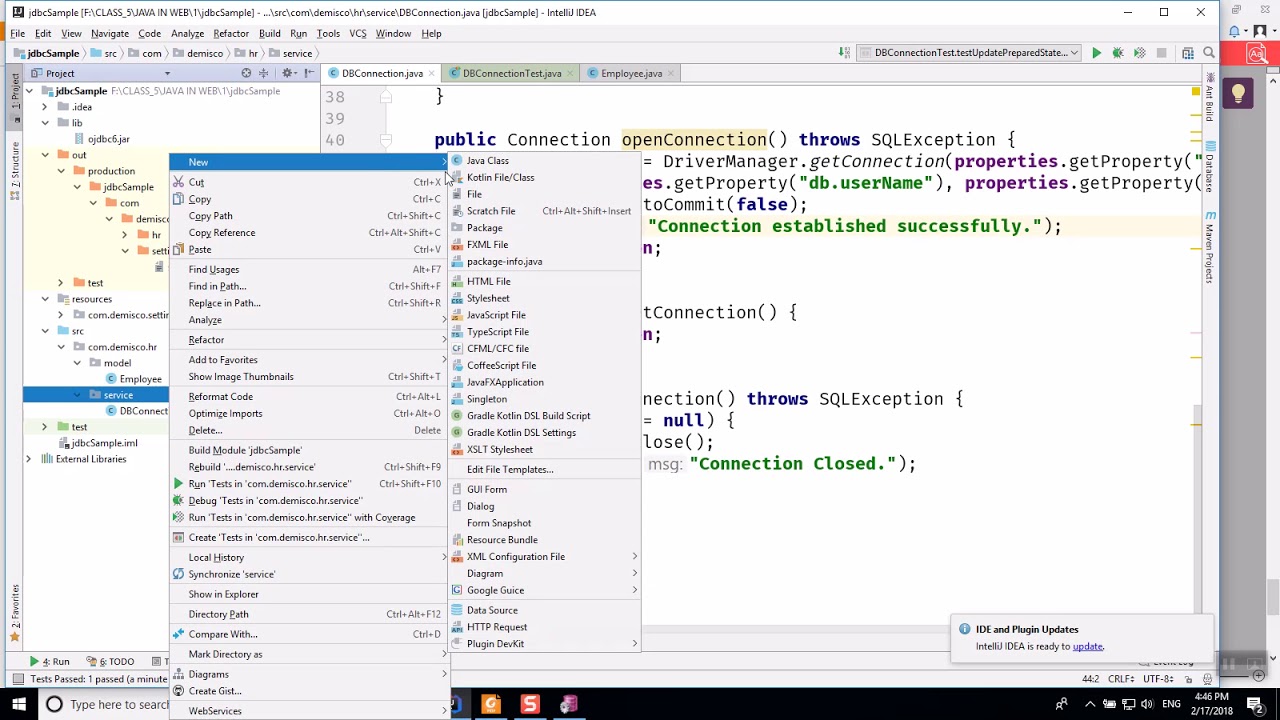Click the Cut scissors icon in context menu
This screenshot has height=720, width=1280.
[x=179, y=182]
